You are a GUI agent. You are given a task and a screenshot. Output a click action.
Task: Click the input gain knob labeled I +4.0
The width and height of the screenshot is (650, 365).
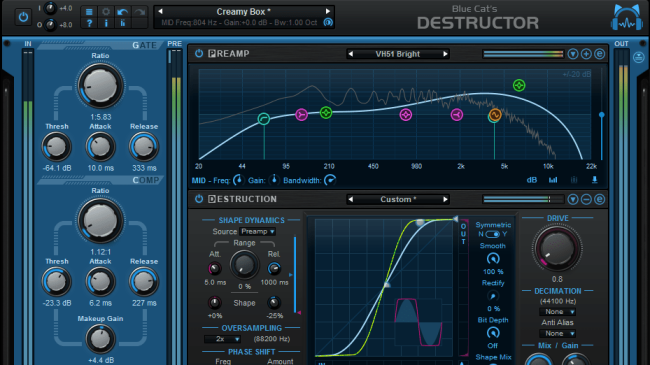[x=50, y=8]
